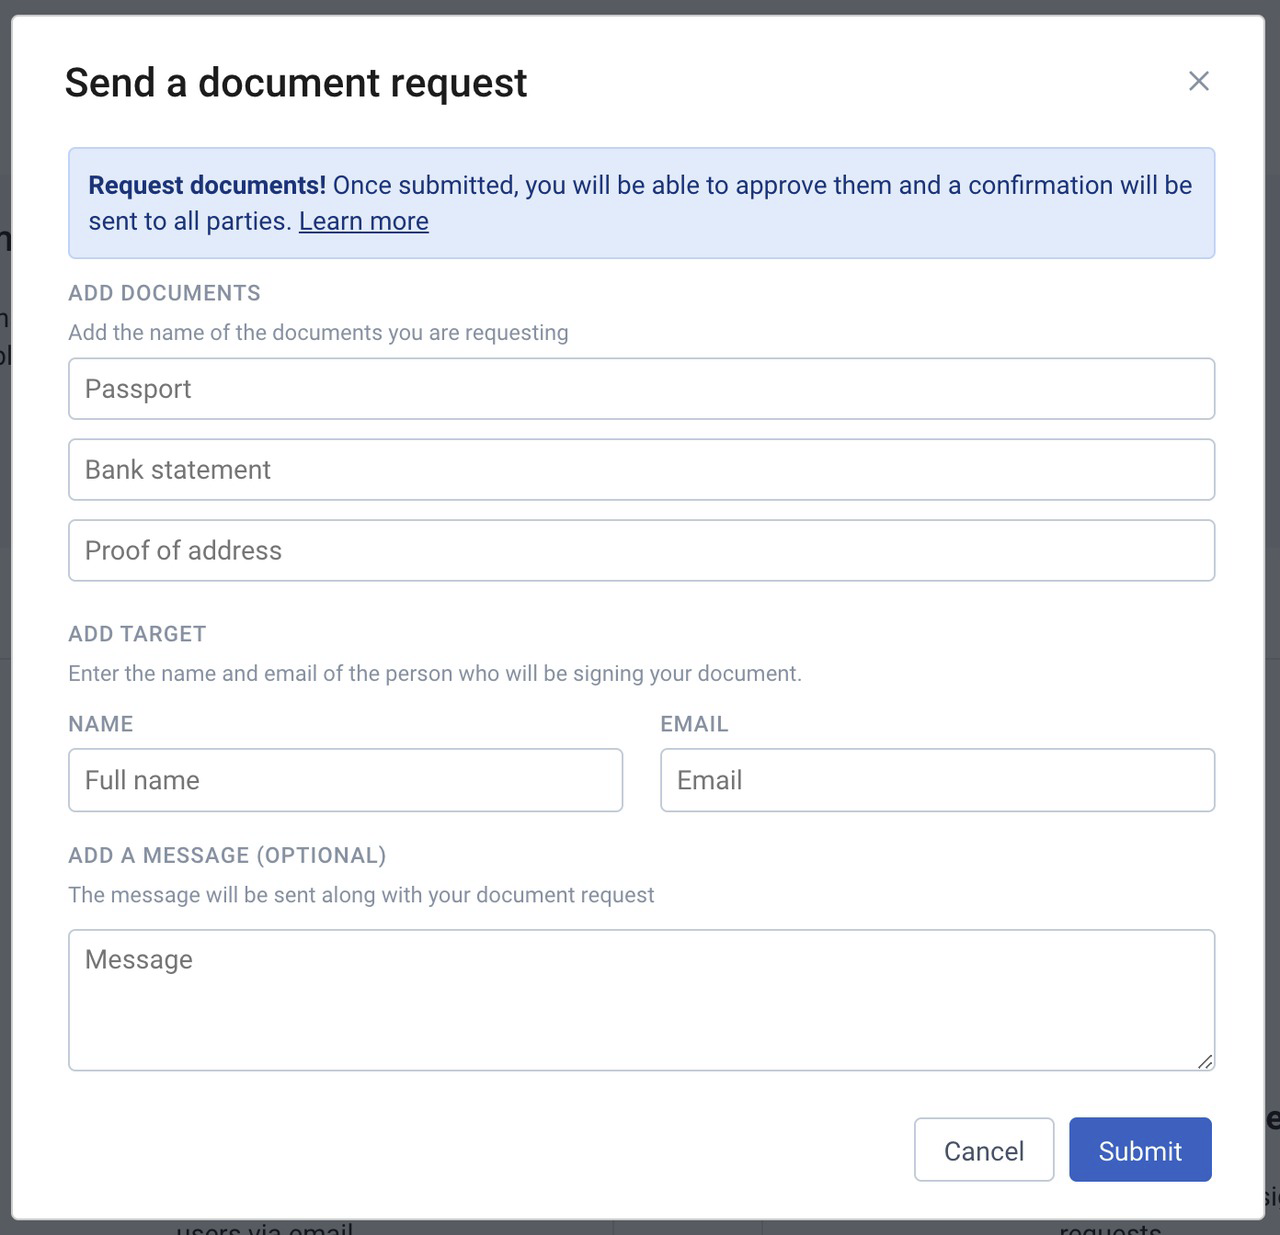1280x1235 pixels.
Task: Grab the Message box resize handle
Action: (1205, 1062)
